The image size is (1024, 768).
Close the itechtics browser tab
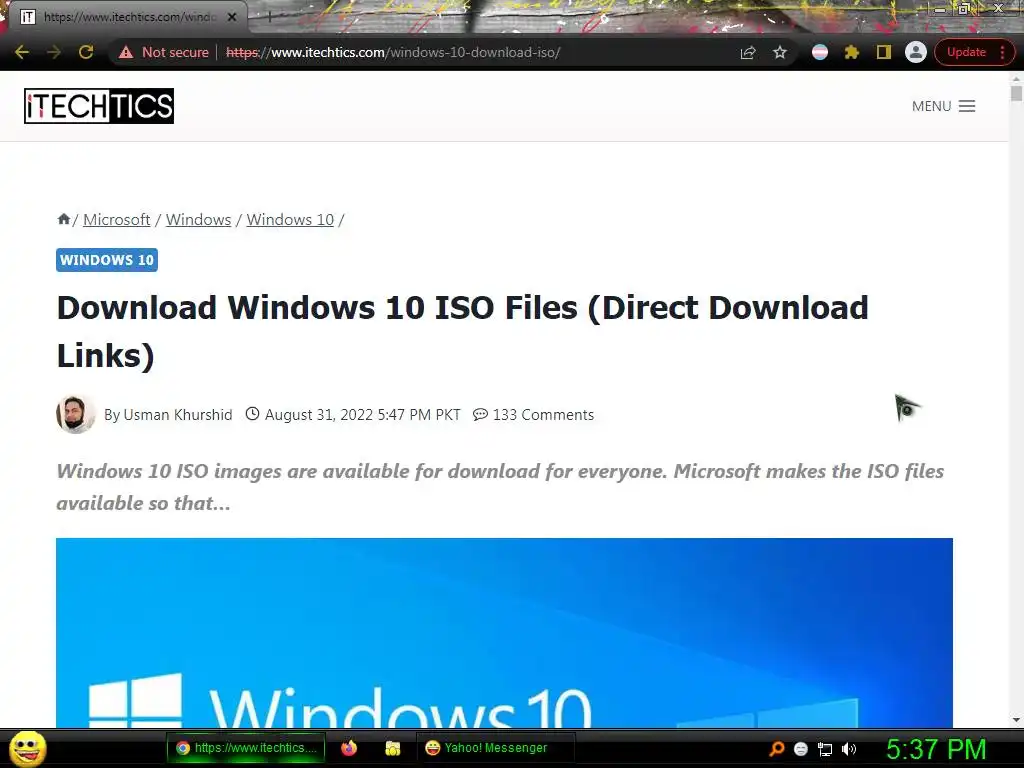pyautogui.click(x=232, y=17)
